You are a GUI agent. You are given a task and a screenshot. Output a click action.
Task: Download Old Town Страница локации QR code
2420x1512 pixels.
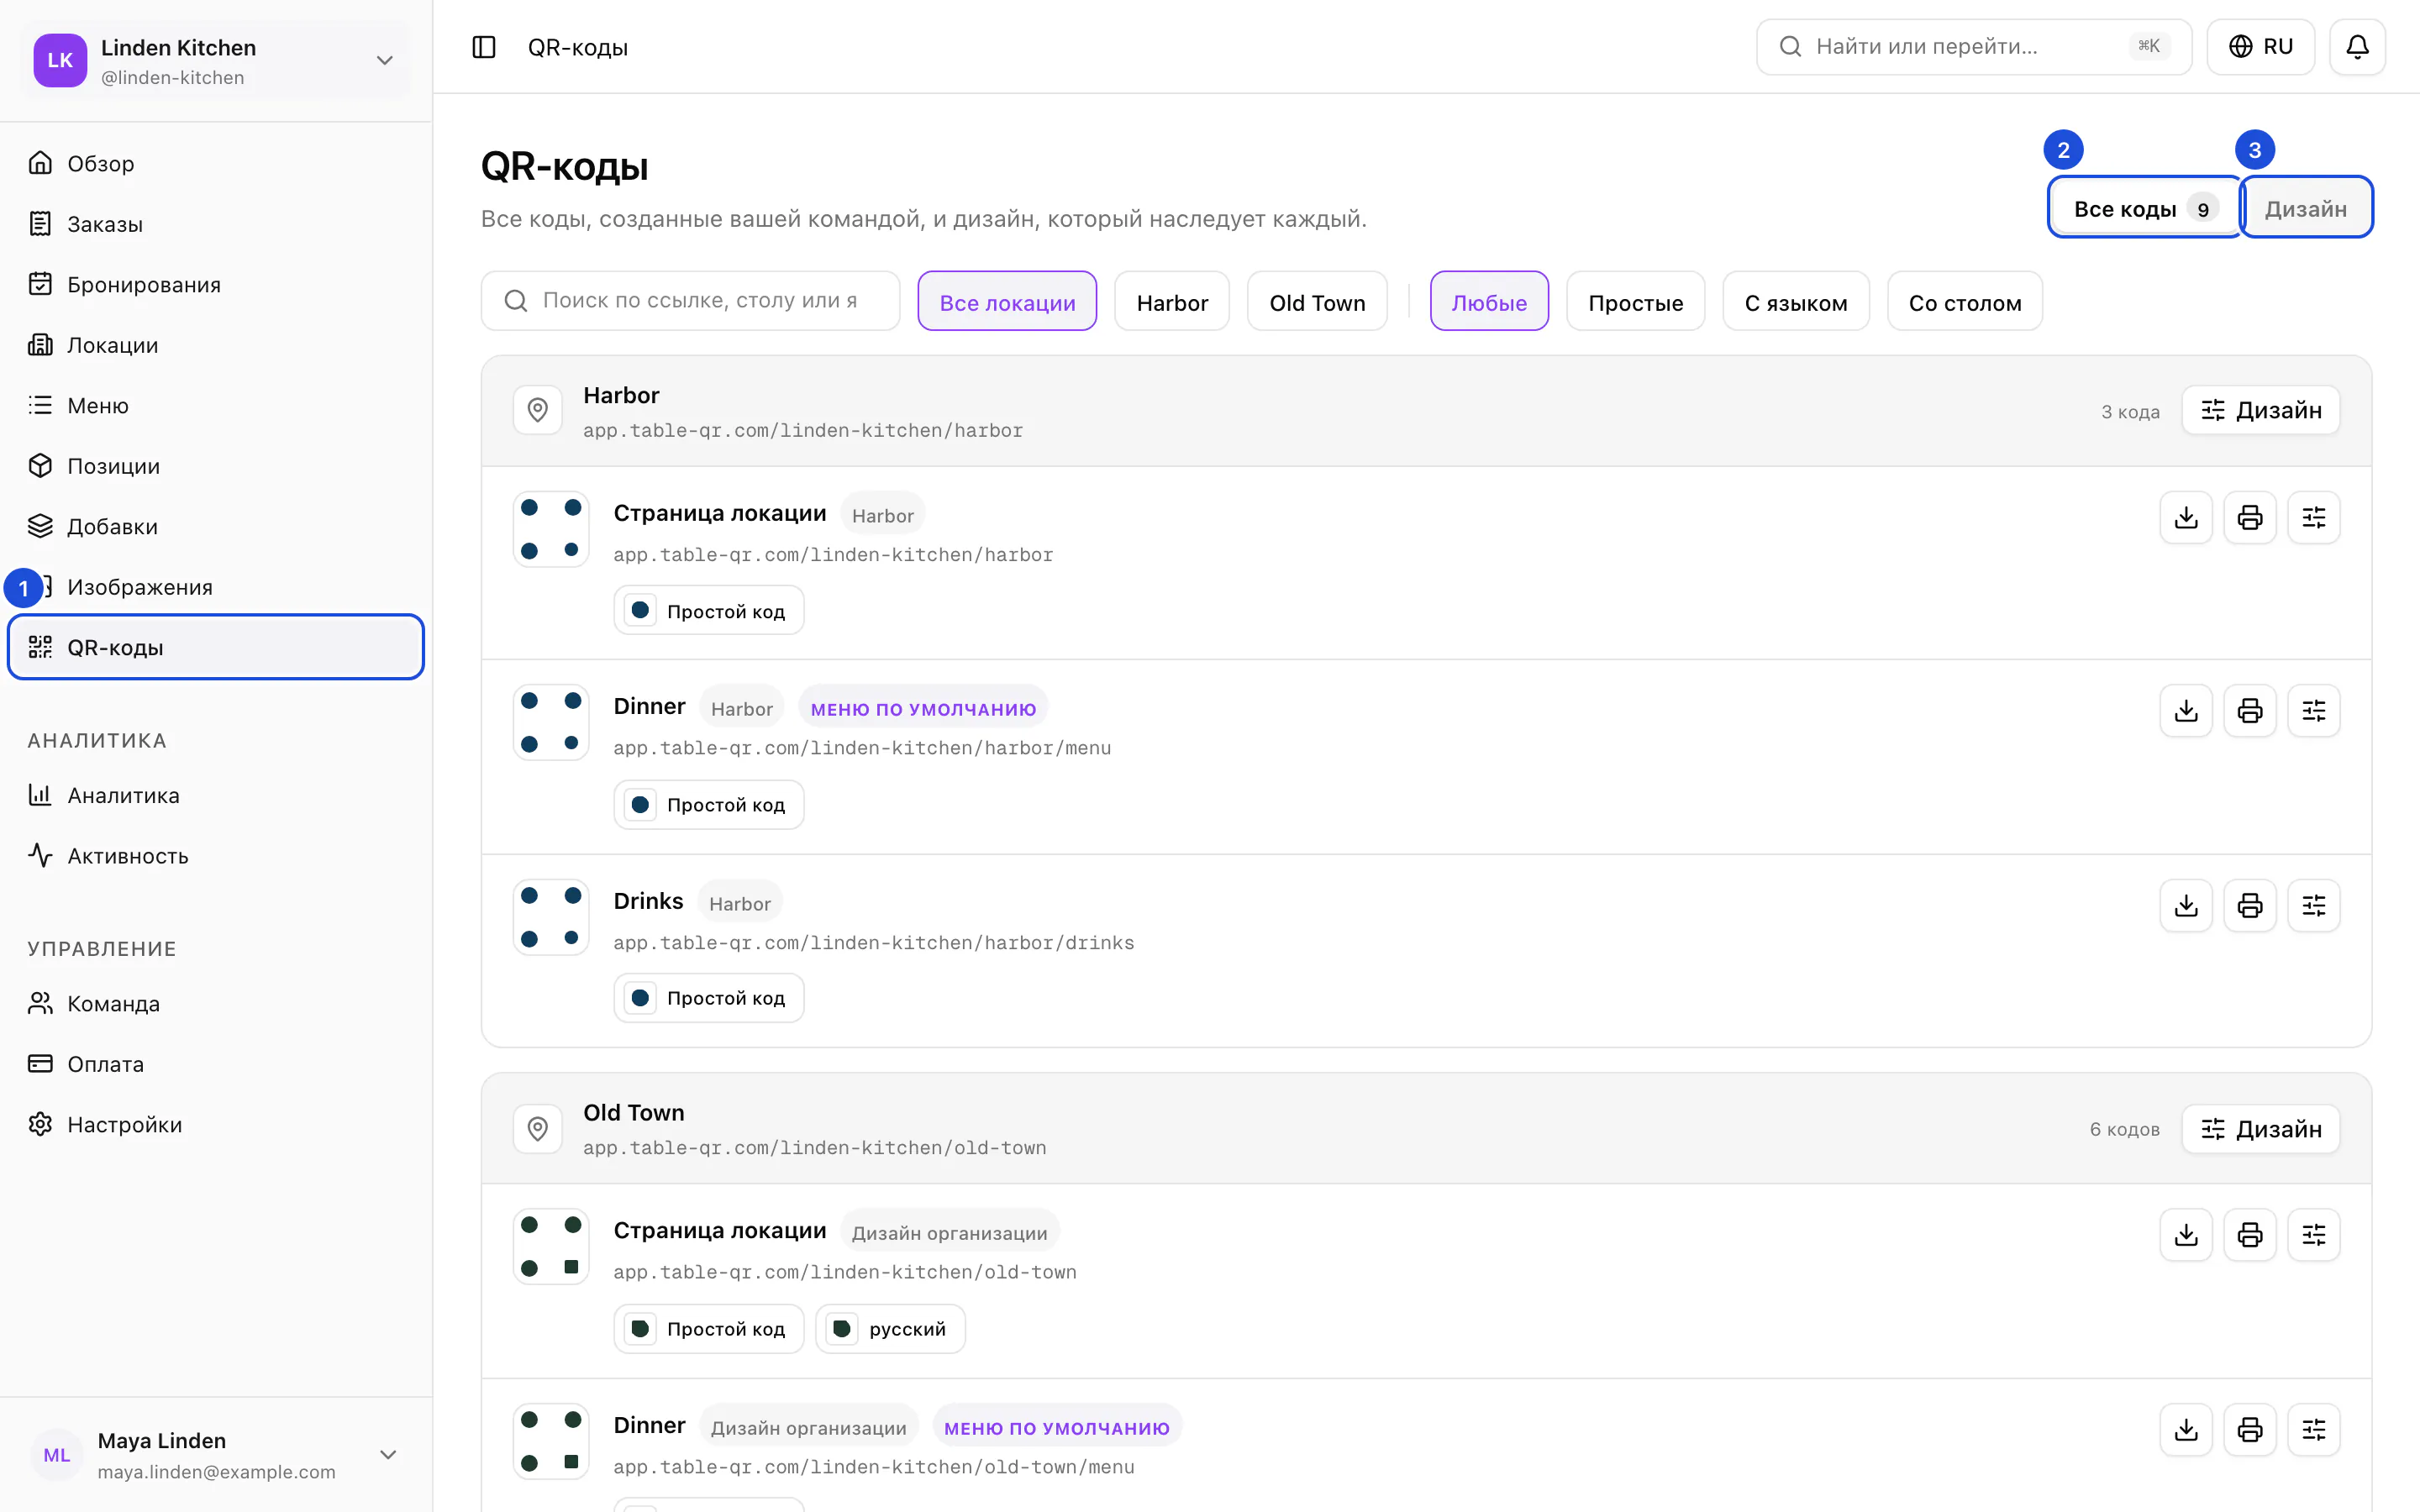(2186, 1235)
